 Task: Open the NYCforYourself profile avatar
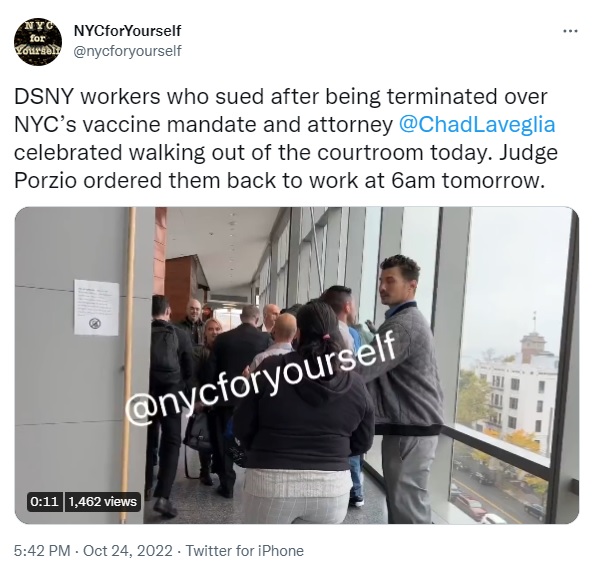[38, 40]
